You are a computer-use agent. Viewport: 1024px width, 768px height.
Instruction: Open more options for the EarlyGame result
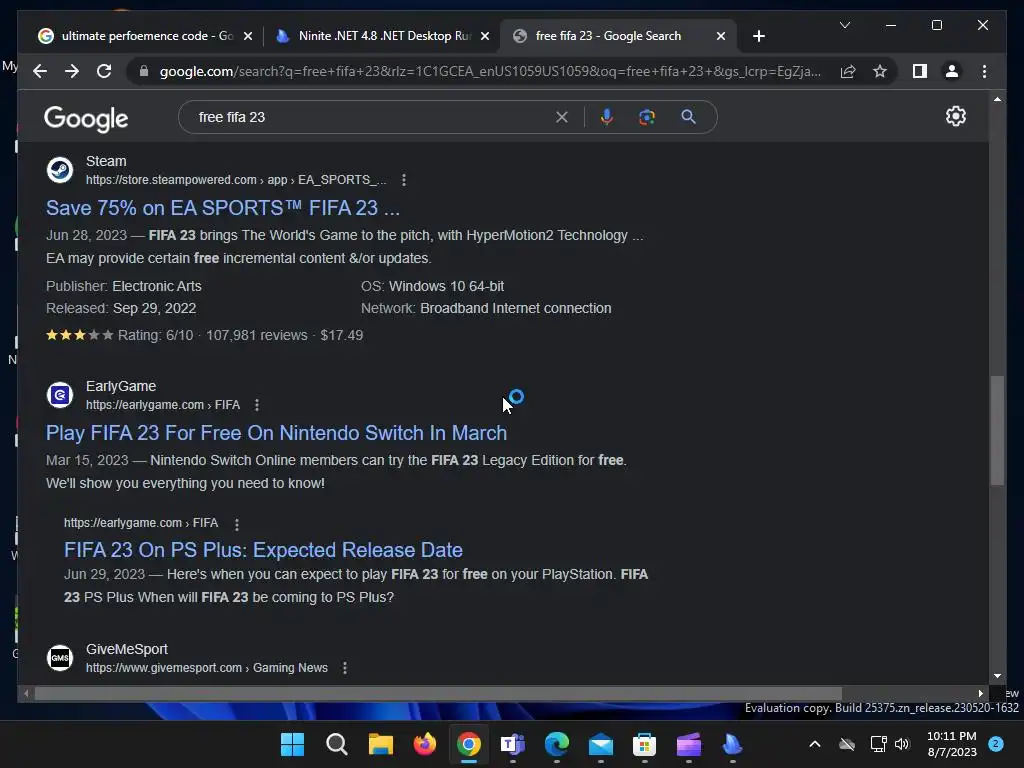click(x=257, y=405)
